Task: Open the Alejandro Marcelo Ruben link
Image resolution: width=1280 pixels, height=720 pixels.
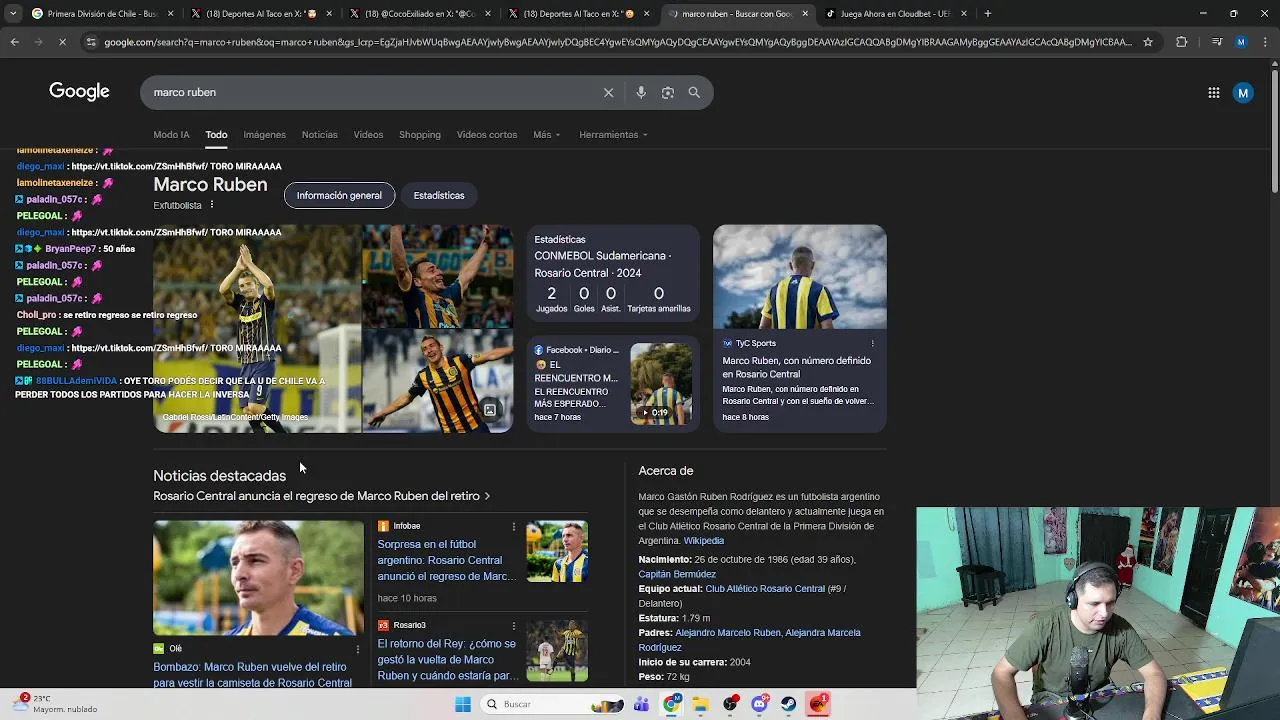Action: point(727,633)
